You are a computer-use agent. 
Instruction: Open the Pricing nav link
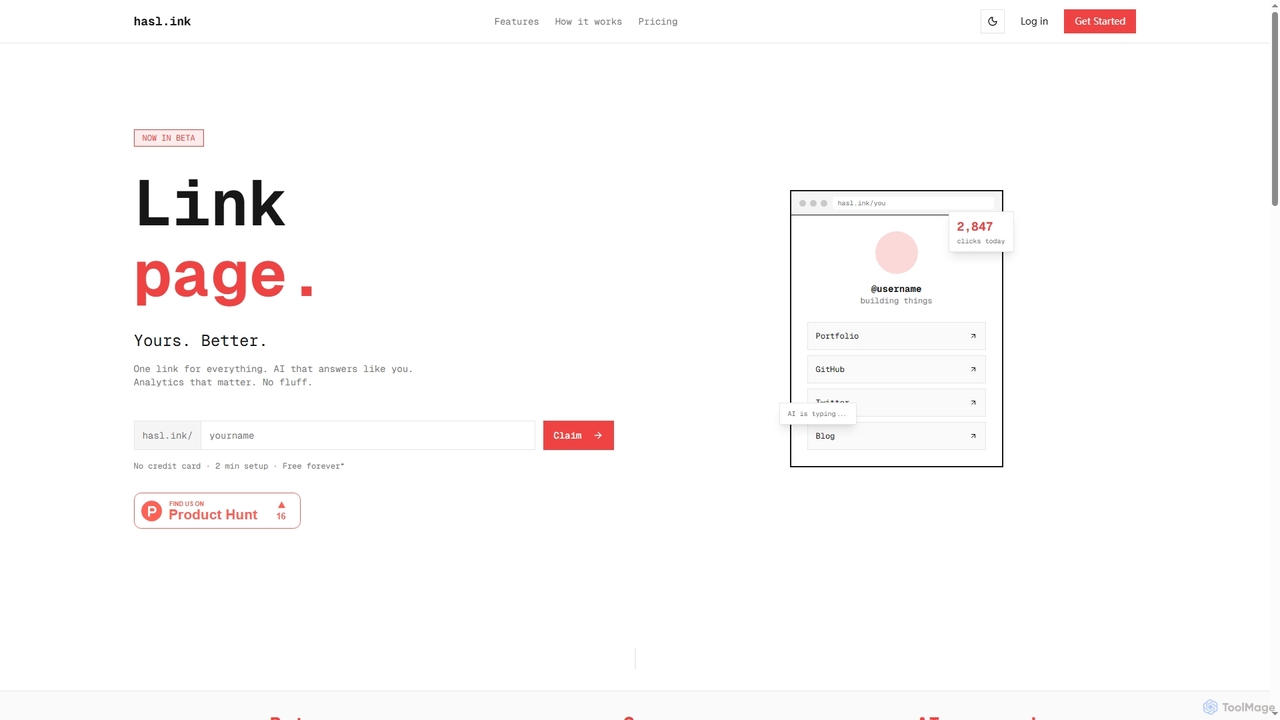click(x=657, y=21)
